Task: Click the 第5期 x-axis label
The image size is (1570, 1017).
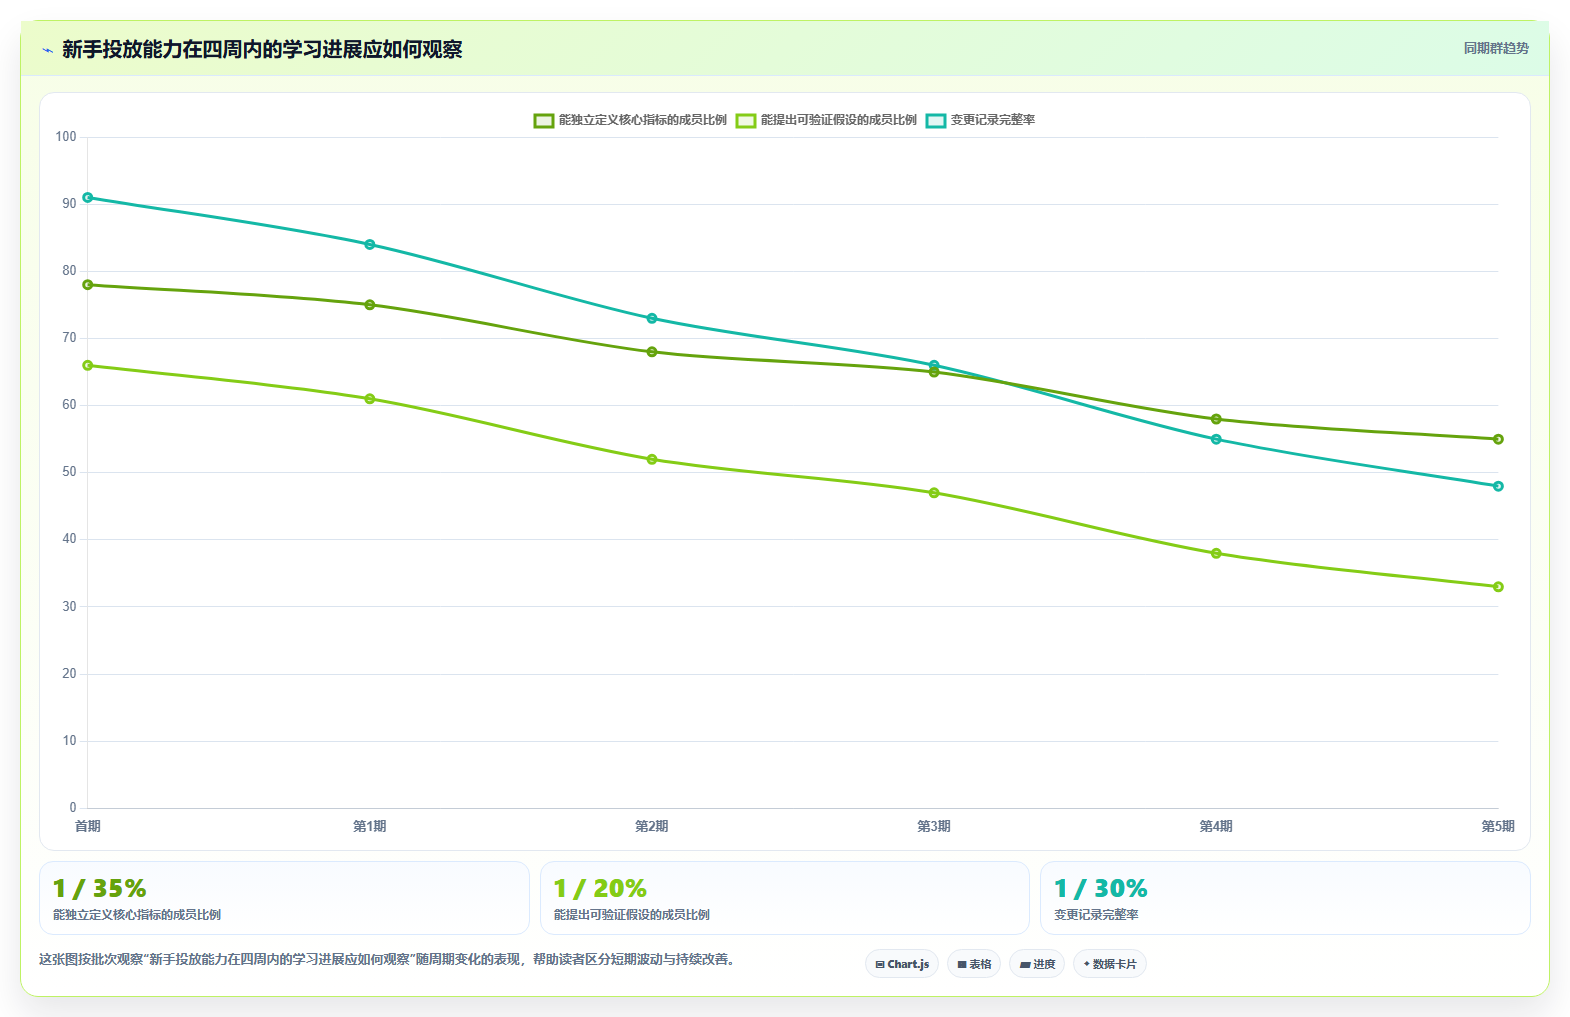Action: coord(1498,826)
